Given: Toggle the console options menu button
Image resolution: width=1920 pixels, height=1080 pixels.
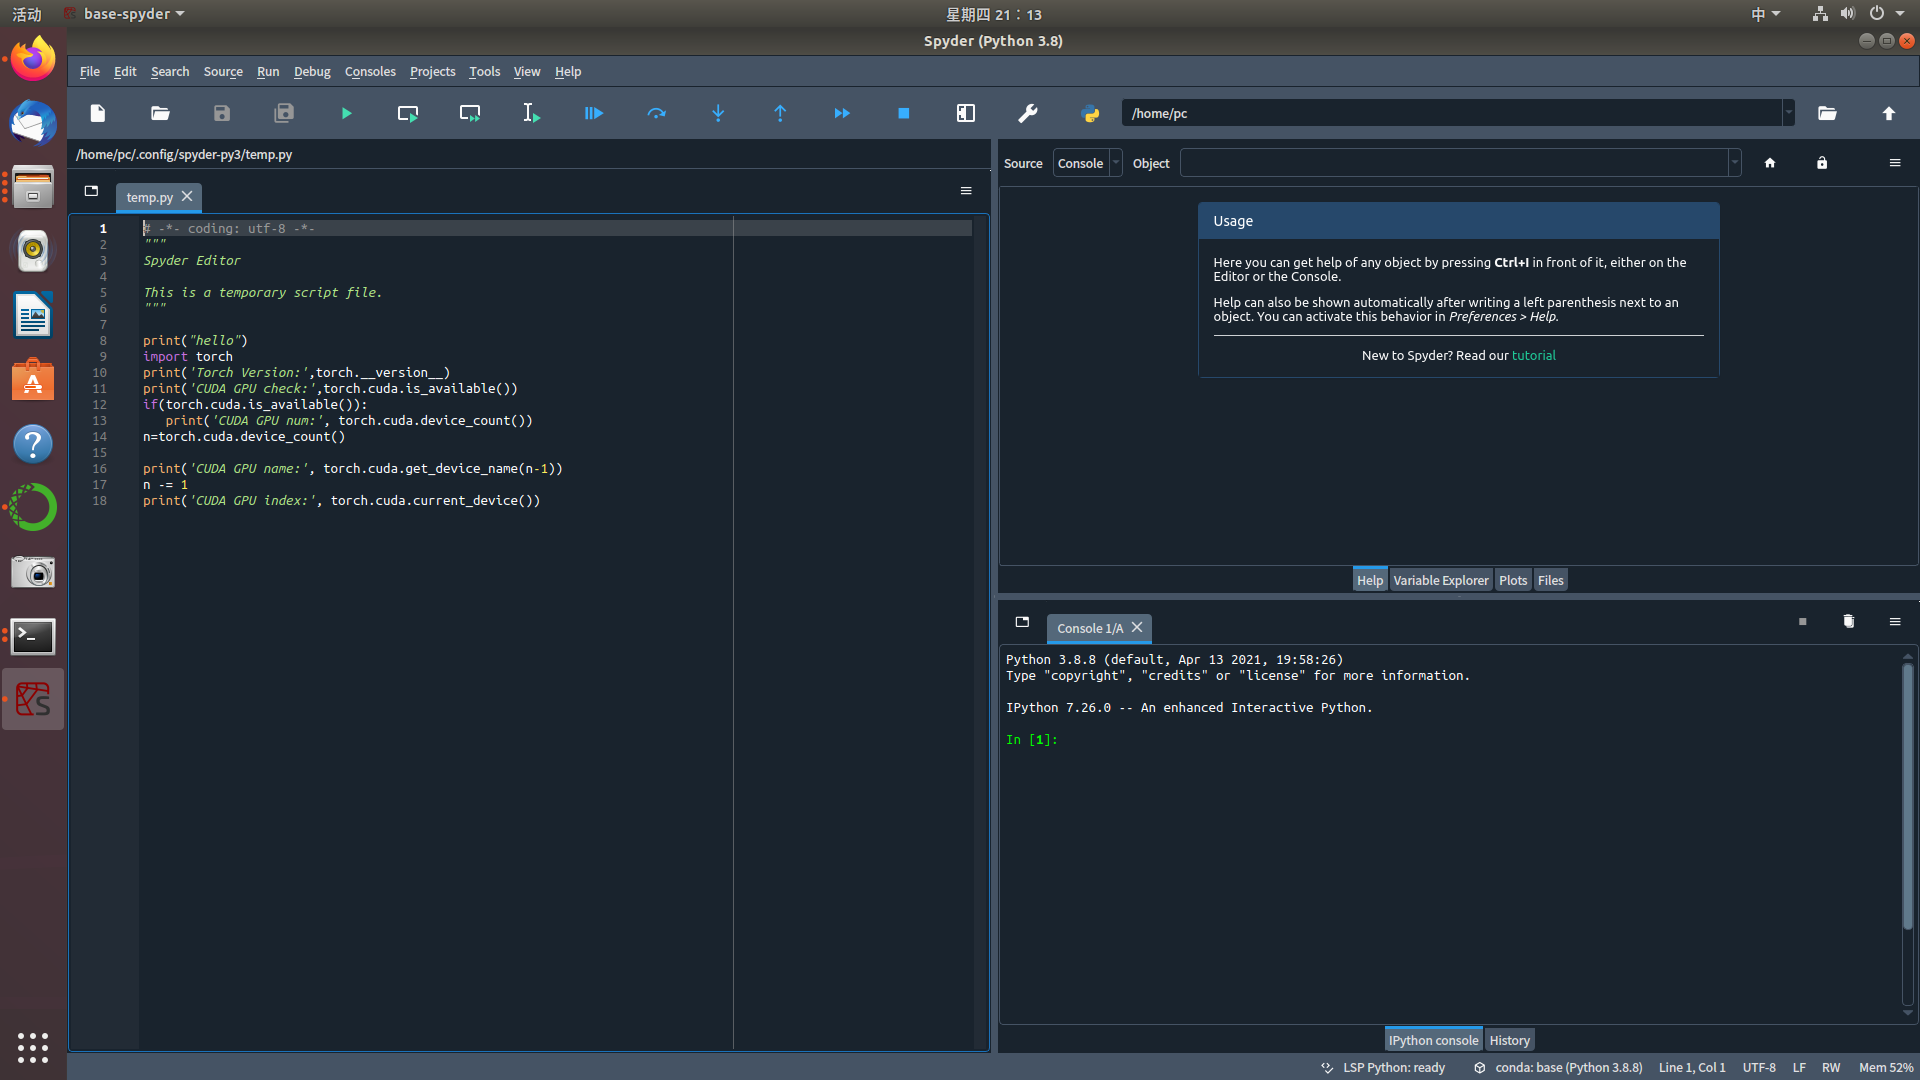Looking at the screenshot, I should (1895, 621).
